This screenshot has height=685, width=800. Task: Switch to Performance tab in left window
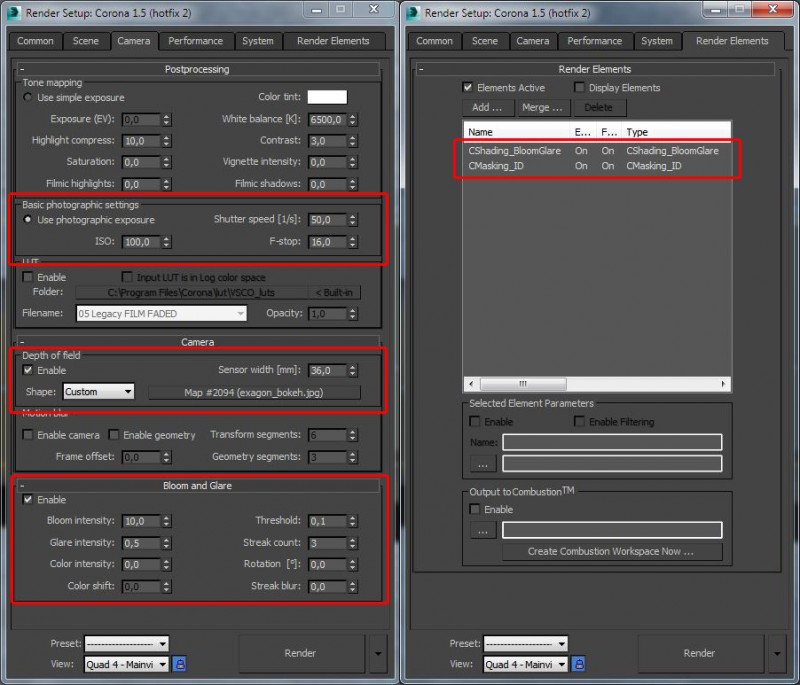click(x=195, y=41)
